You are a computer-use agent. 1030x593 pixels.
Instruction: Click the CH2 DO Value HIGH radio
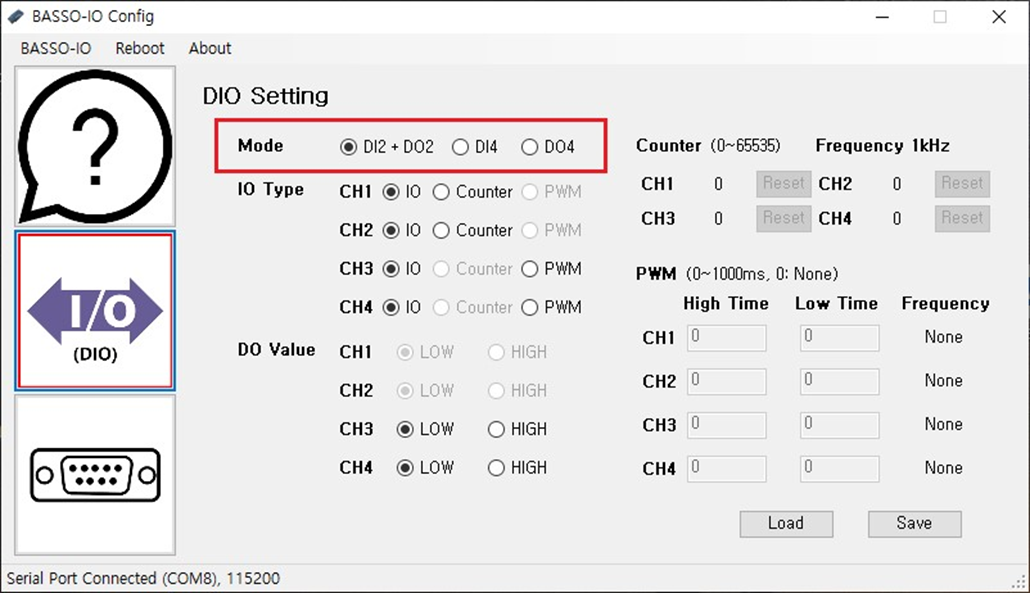517,391
